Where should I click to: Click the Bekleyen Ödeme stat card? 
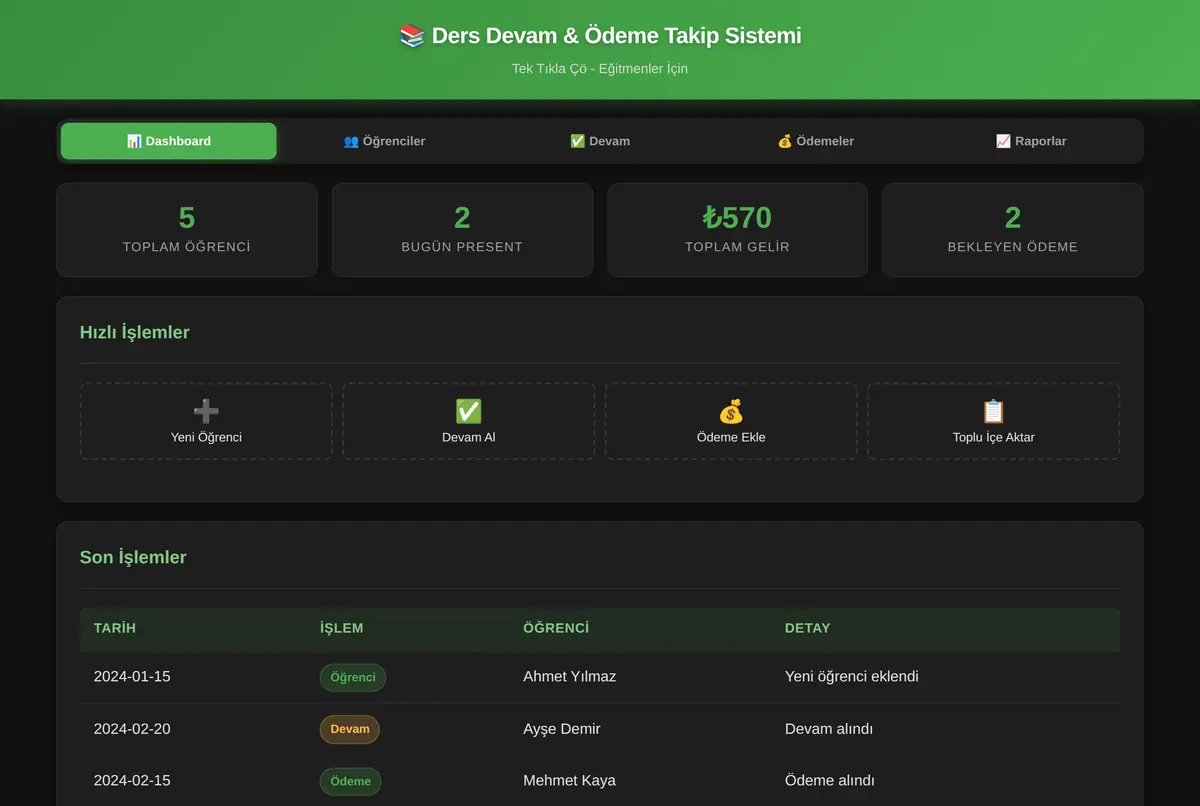pyautogui.click(x=1012, y=230)
